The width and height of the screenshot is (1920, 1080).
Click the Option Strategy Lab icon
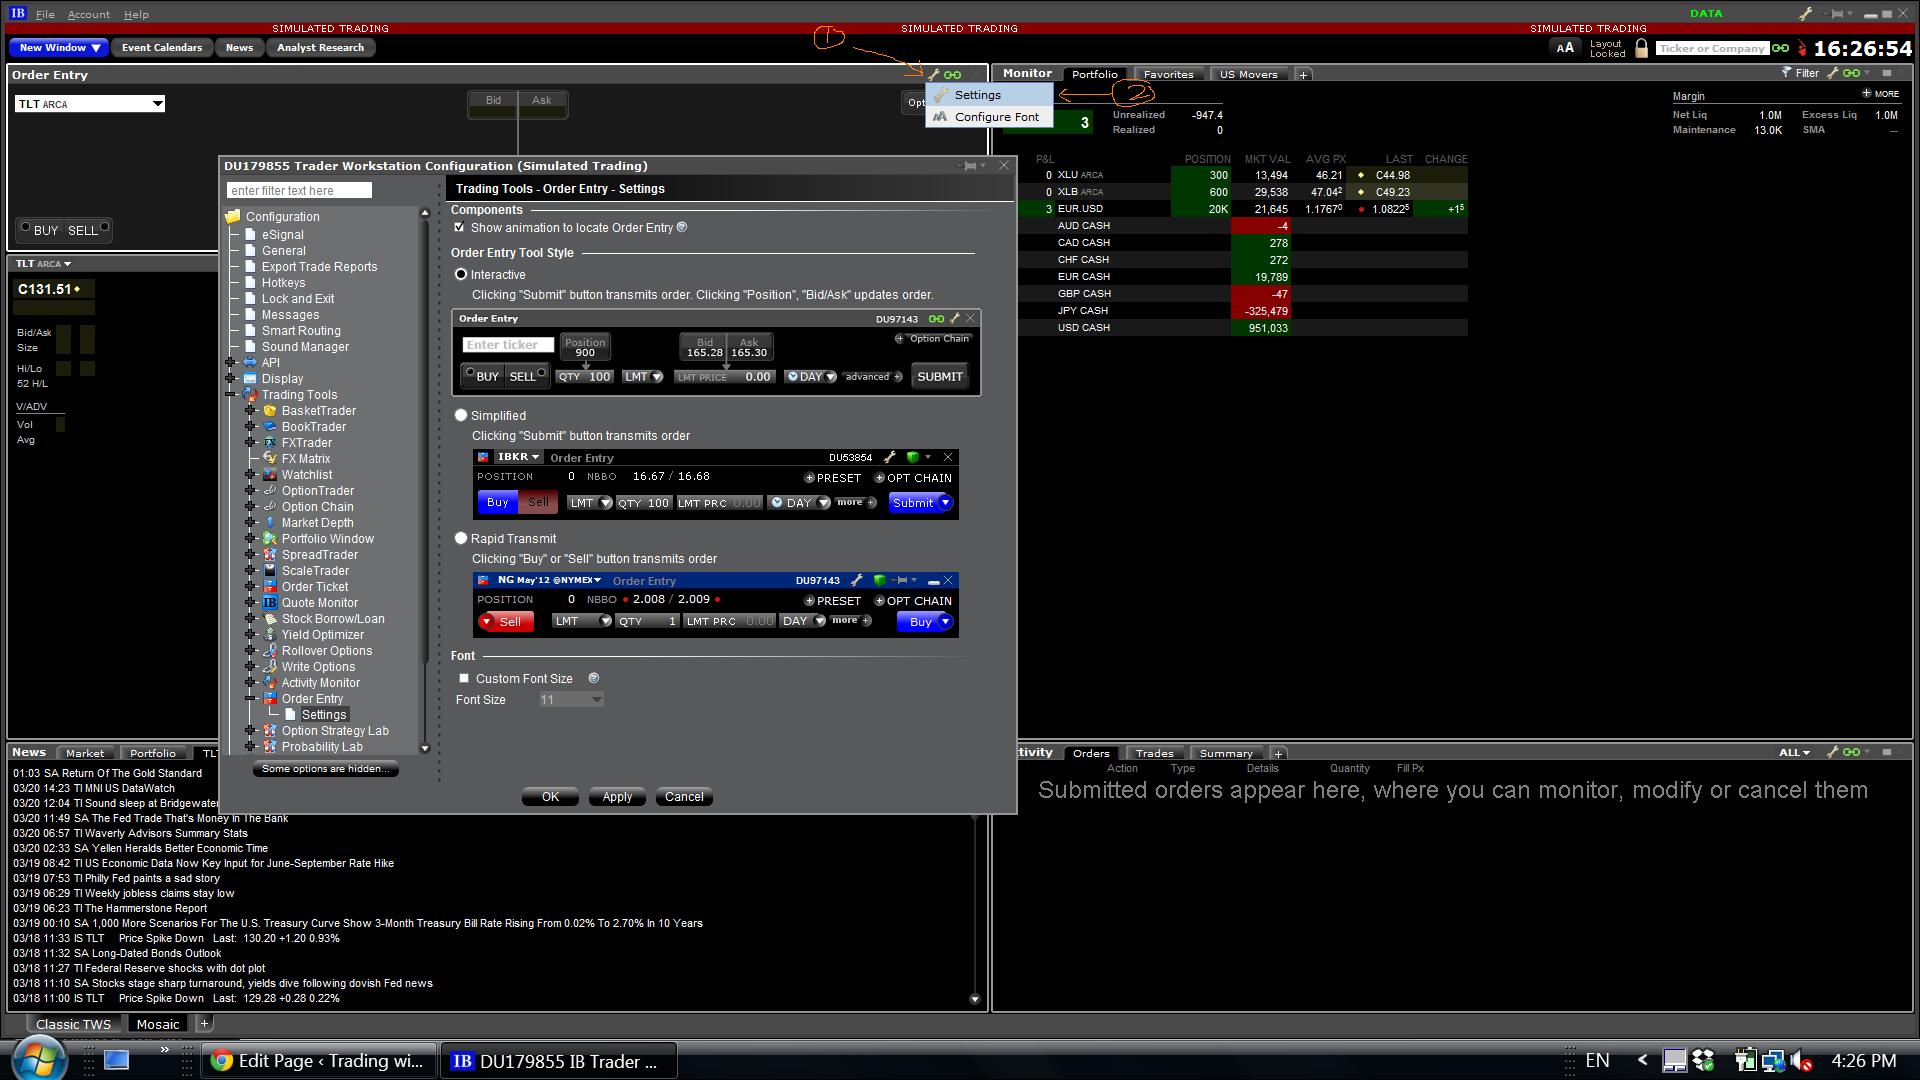(x=269, y=731)
